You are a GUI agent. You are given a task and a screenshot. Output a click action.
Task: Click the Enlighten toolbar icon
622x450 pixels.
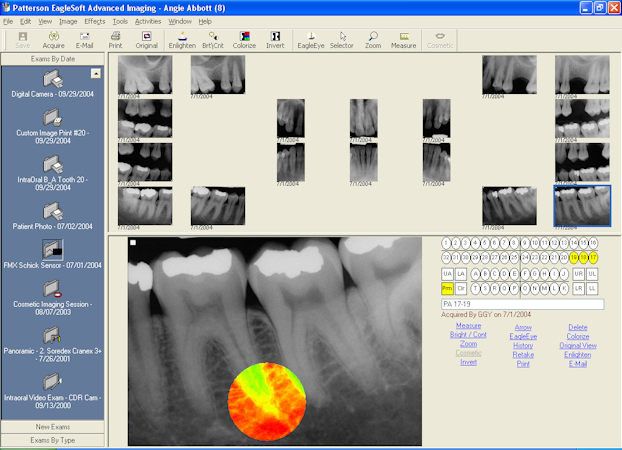182,40
